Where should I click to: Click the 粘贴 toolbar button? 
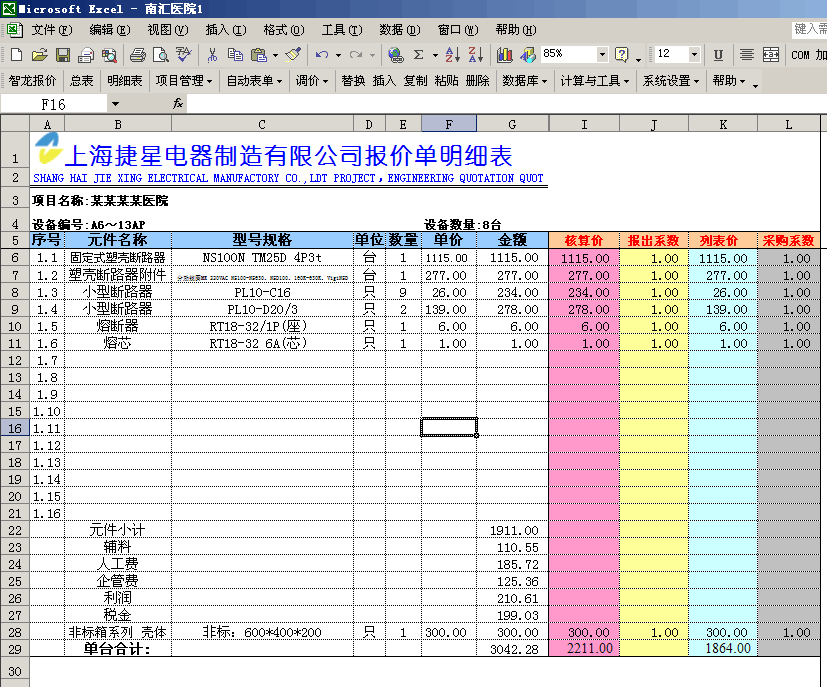(x=447, y=81)
